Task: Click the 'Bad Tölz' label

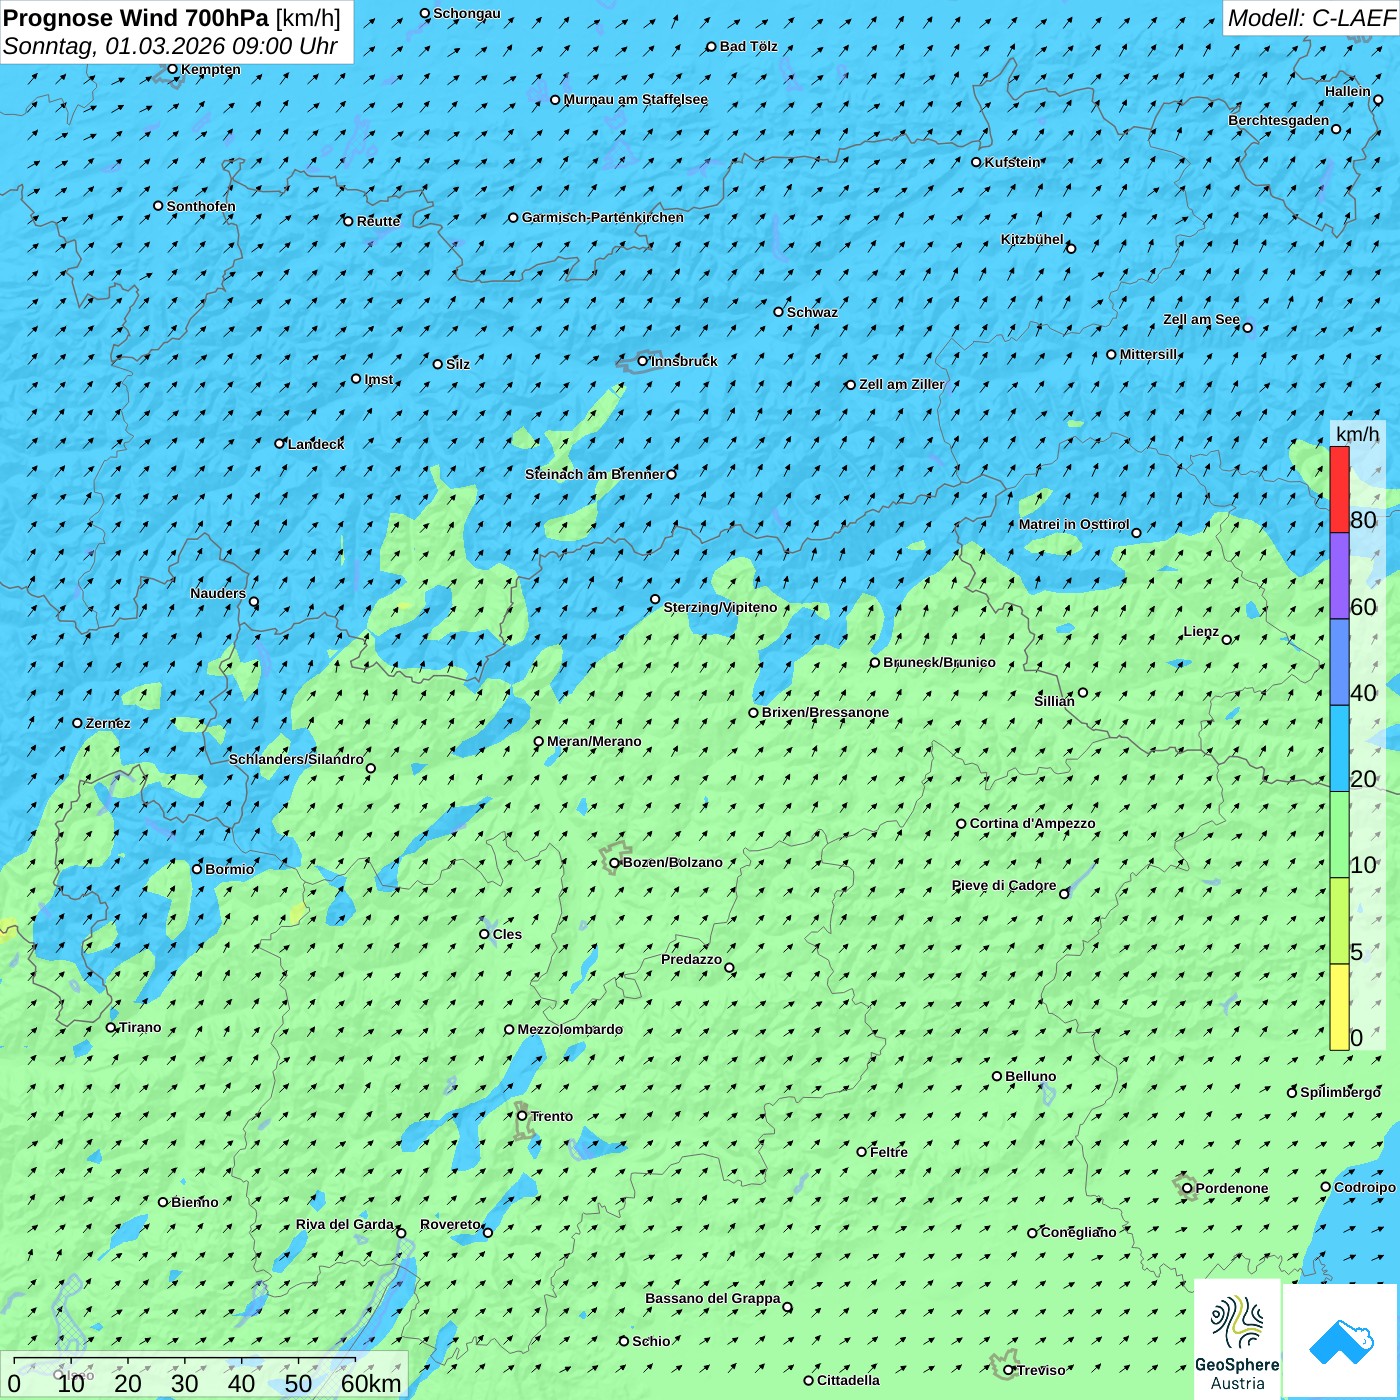Action: click(748, 46)
